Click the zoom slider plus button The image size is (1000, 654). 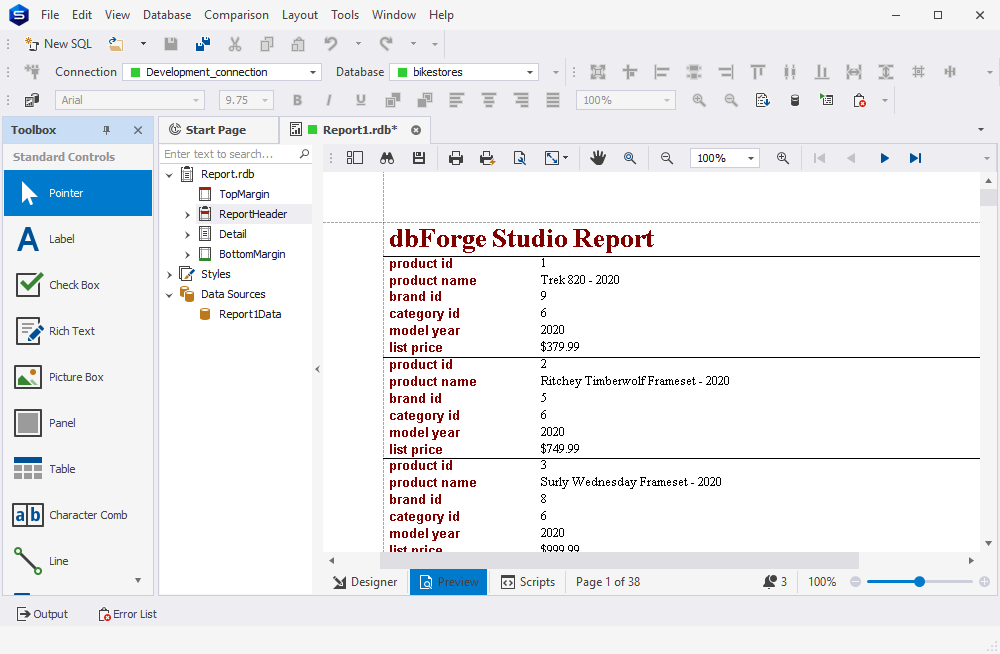click(984, 582)
